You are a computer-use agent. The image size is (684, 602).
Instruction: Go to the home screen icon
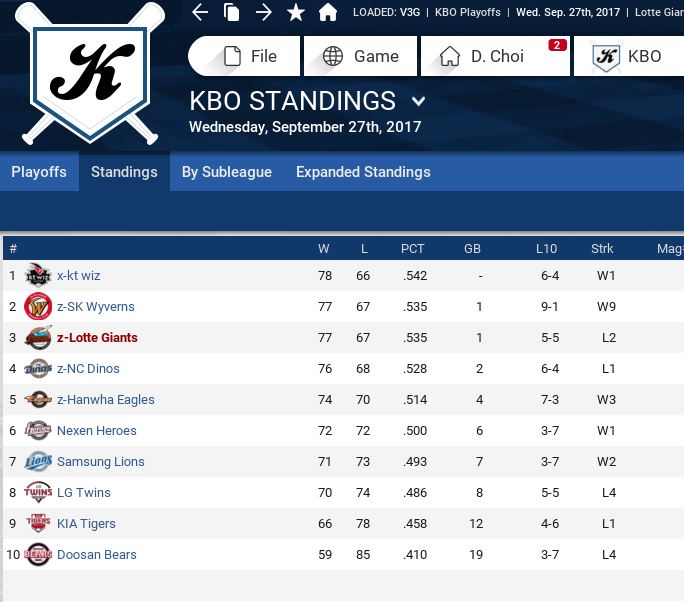[x=328, y=13]
